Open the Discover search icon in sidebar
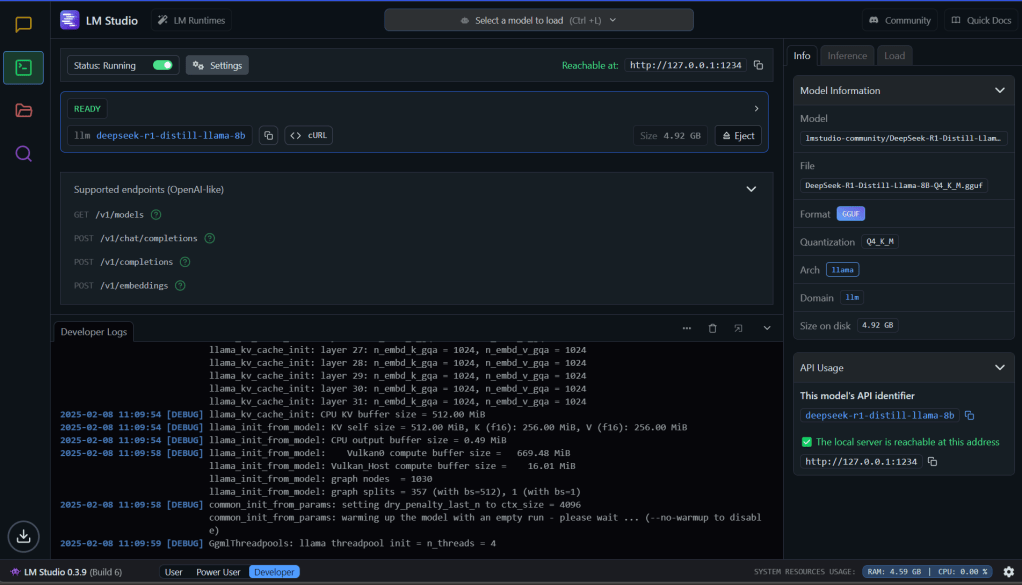Screen dimensions: 1022x585 [24, 153]
